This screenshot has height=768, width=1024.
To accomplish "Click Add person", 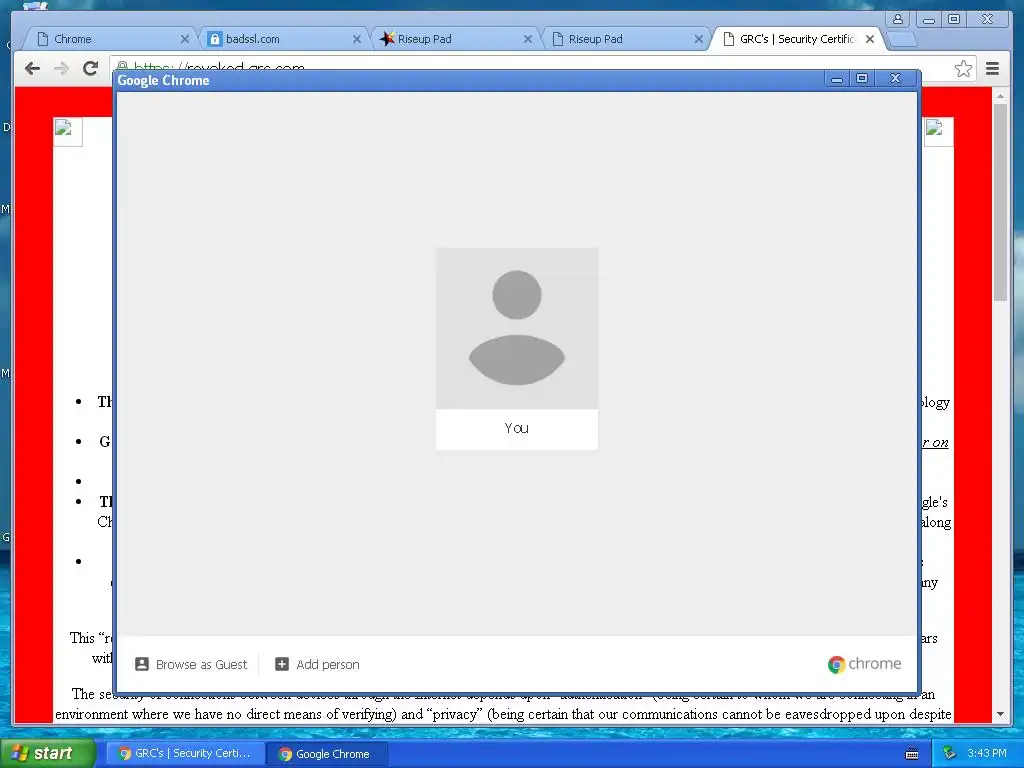I will point(317,664).
